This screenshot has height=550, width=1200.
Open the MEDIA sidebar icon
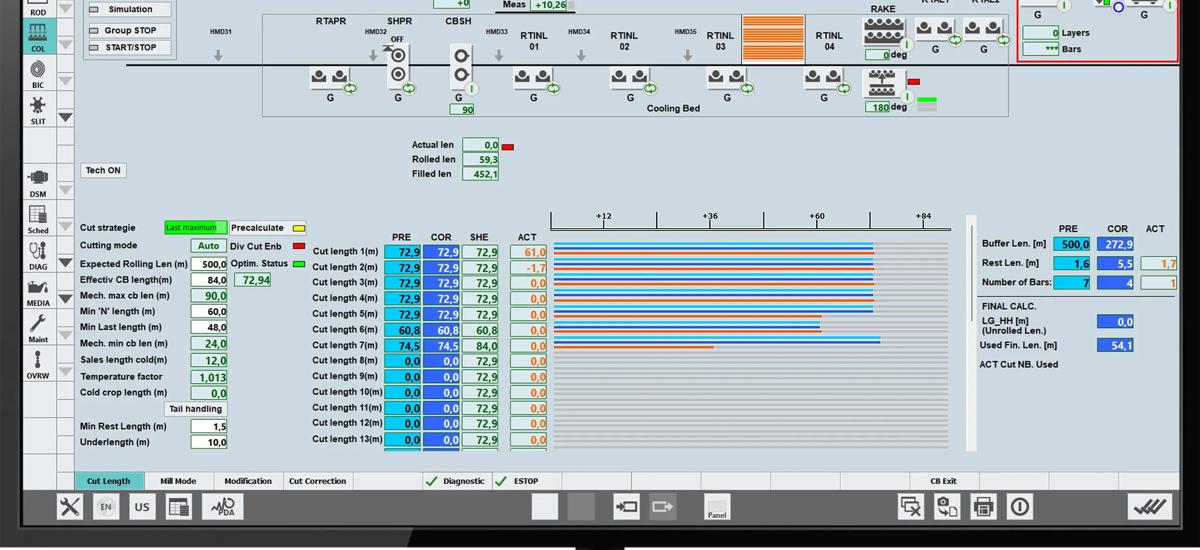[38, 291]
